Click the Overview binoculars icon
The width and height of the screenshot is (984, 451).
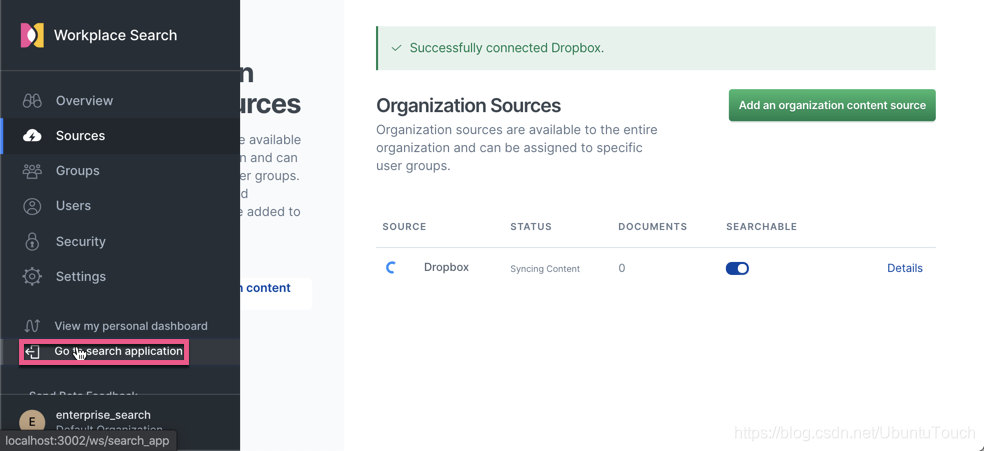32,100
